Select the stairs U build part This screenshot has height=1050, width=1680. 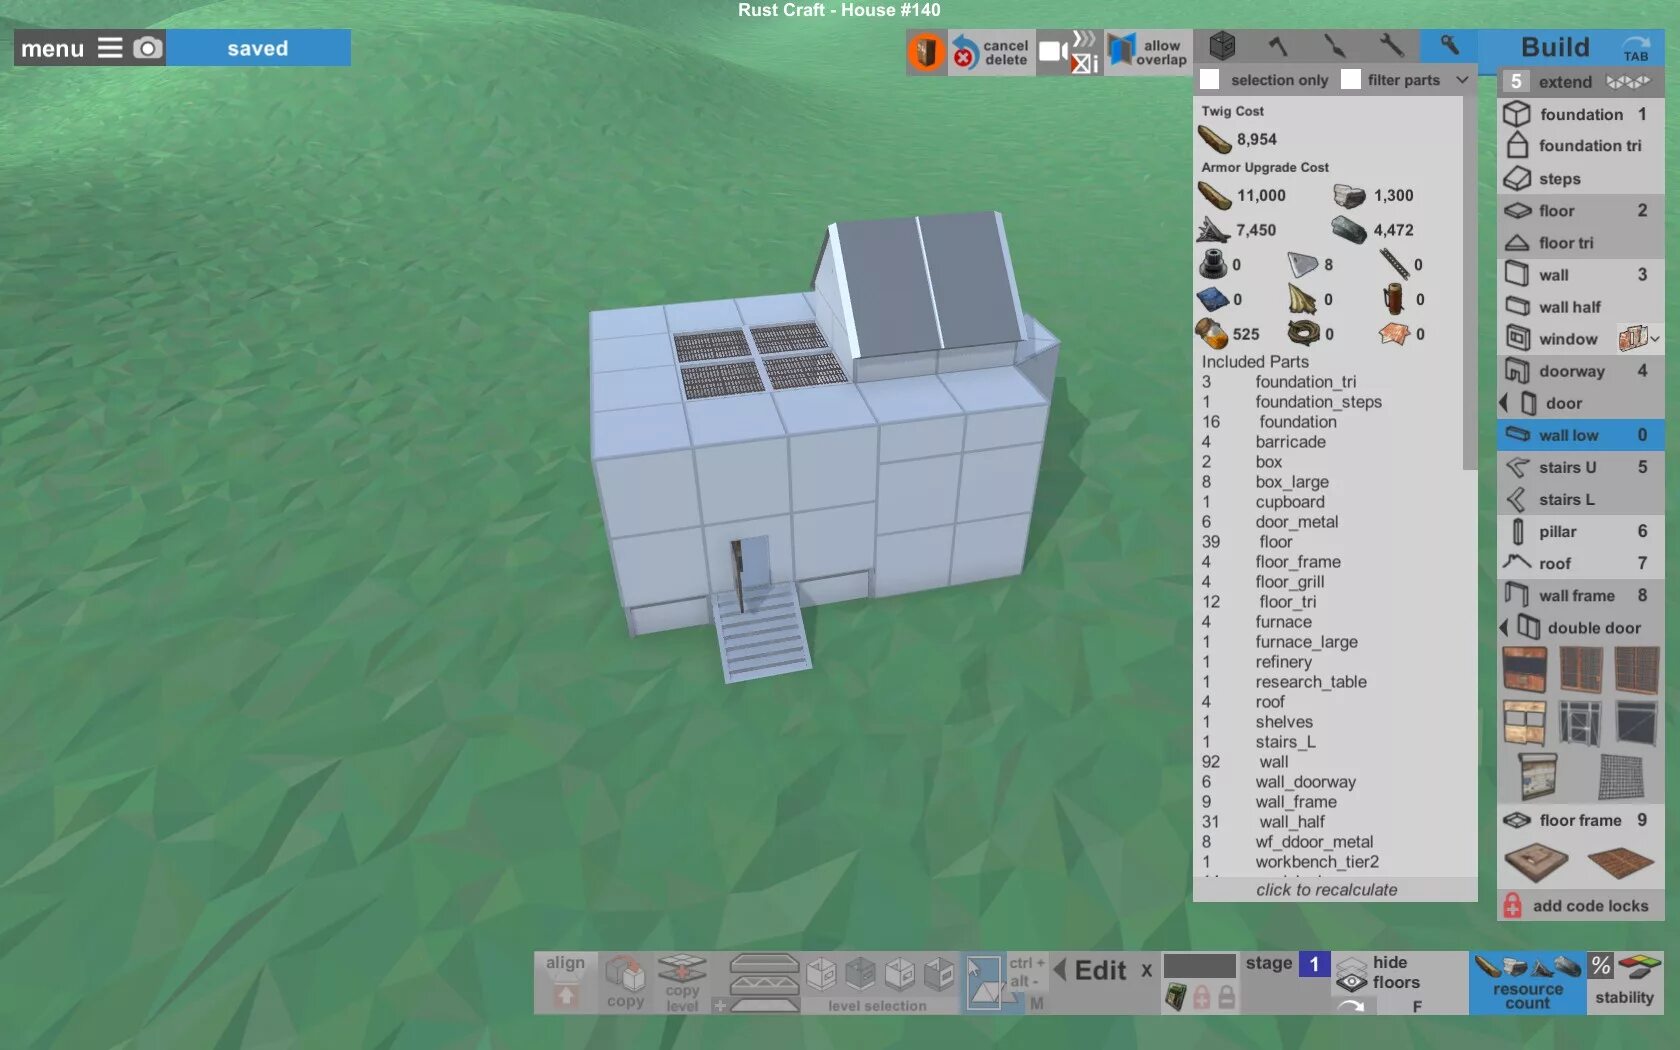click(1580, 467)
